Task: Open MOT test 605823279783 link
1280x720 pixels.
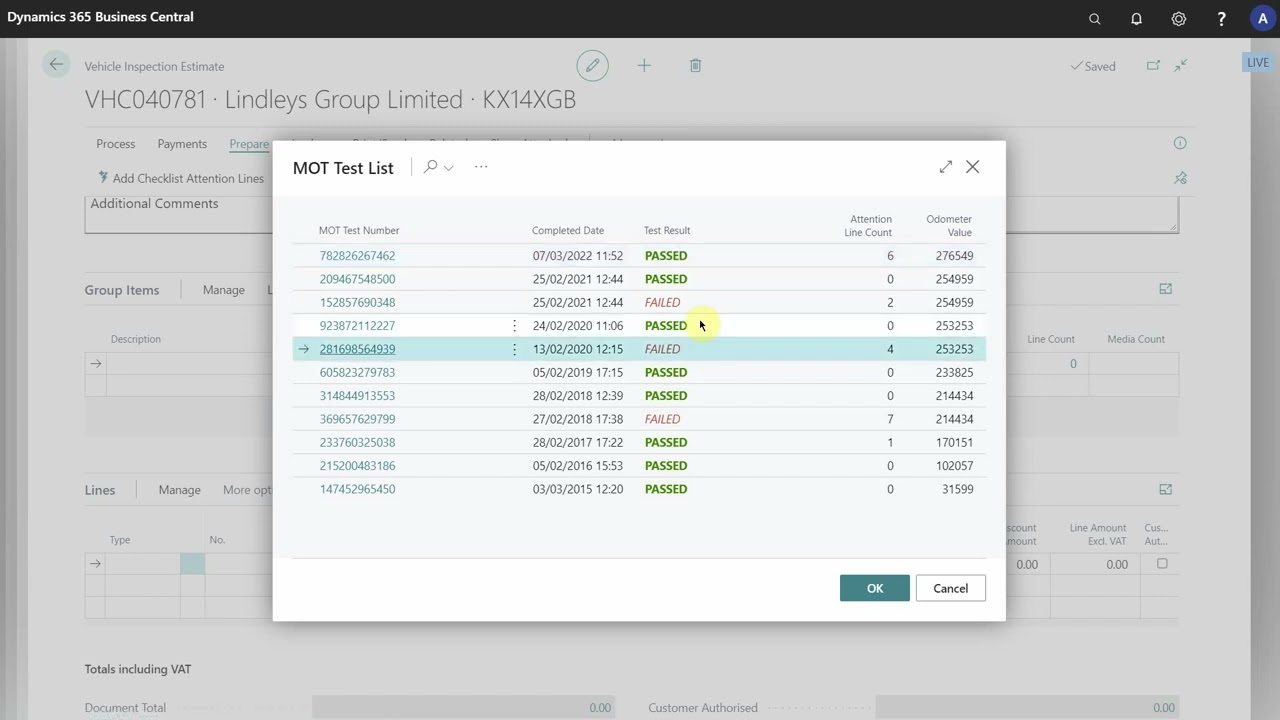Action: [357, 372]
